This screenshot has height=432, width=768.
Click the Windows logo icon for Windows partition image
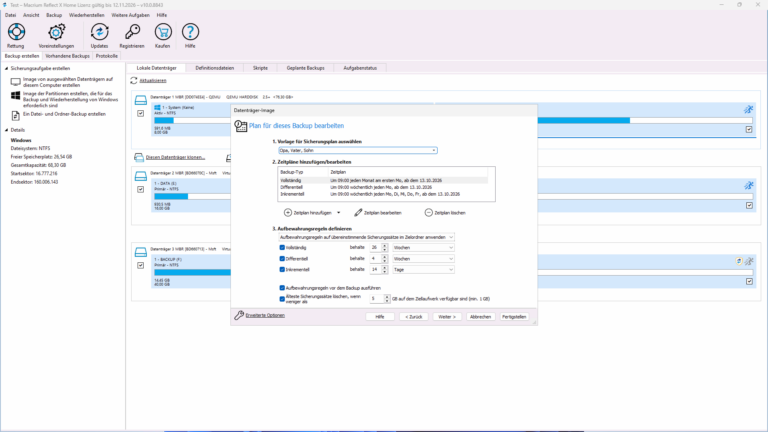click(16, 96)
